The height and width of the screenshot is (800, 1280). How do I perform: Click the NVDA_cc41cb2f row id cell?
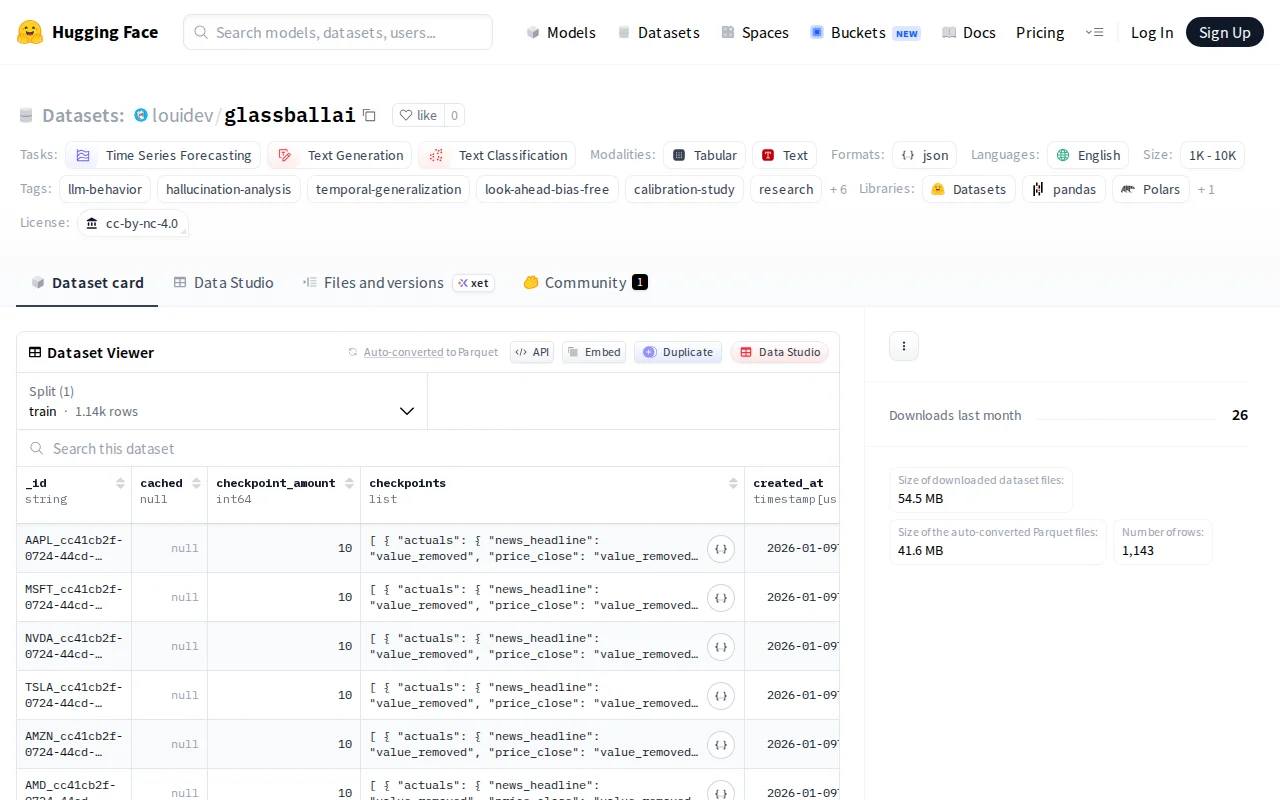(x=74, y=646)
